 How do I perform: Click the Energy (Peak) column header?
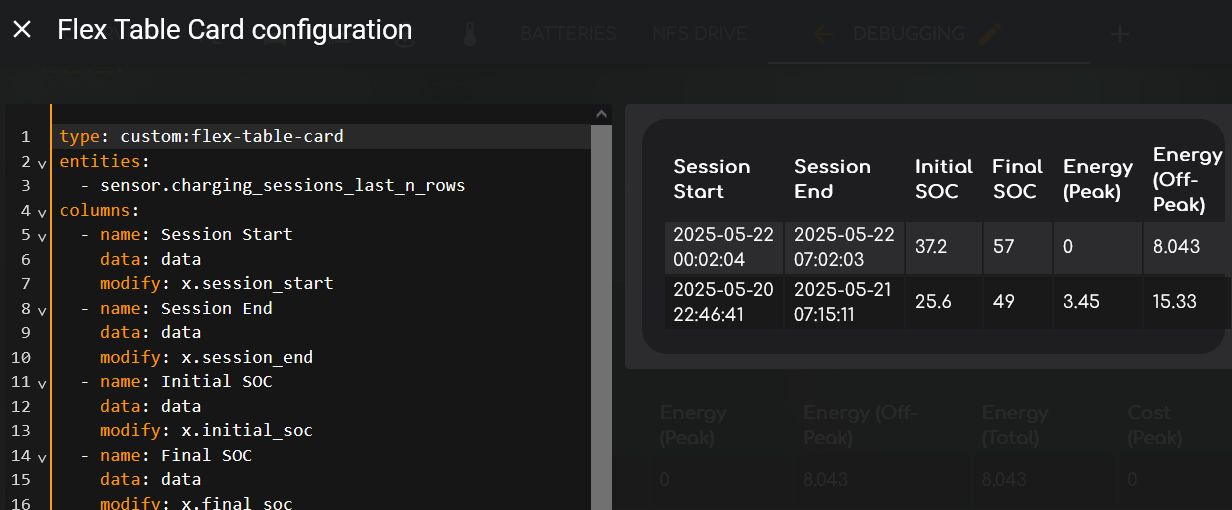(x=1097, y=179)
